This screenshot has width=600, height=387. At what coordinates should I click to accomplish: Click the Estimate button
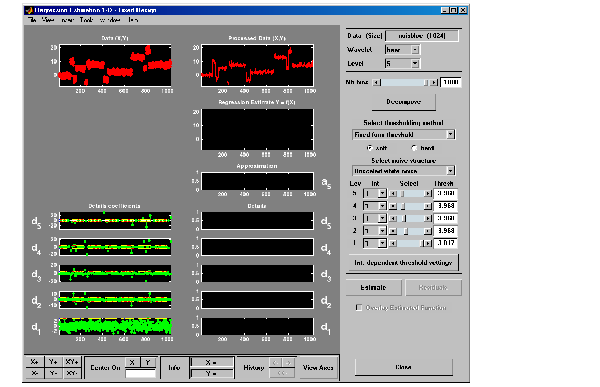(373, 287)
